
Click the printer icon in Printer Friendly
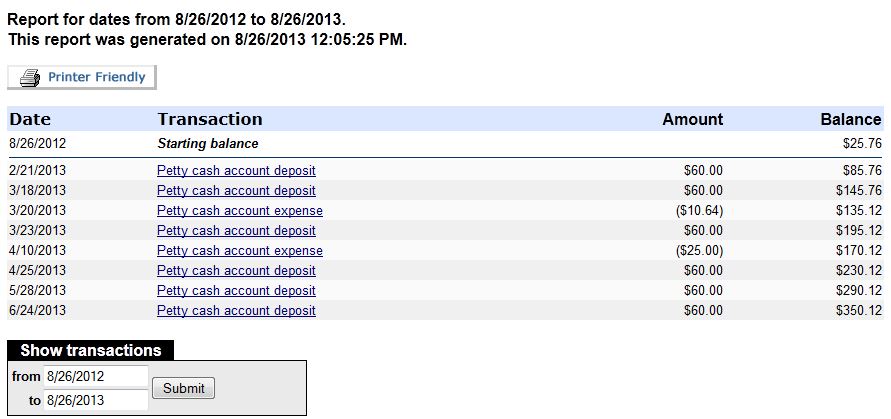(x=30, y=78)
